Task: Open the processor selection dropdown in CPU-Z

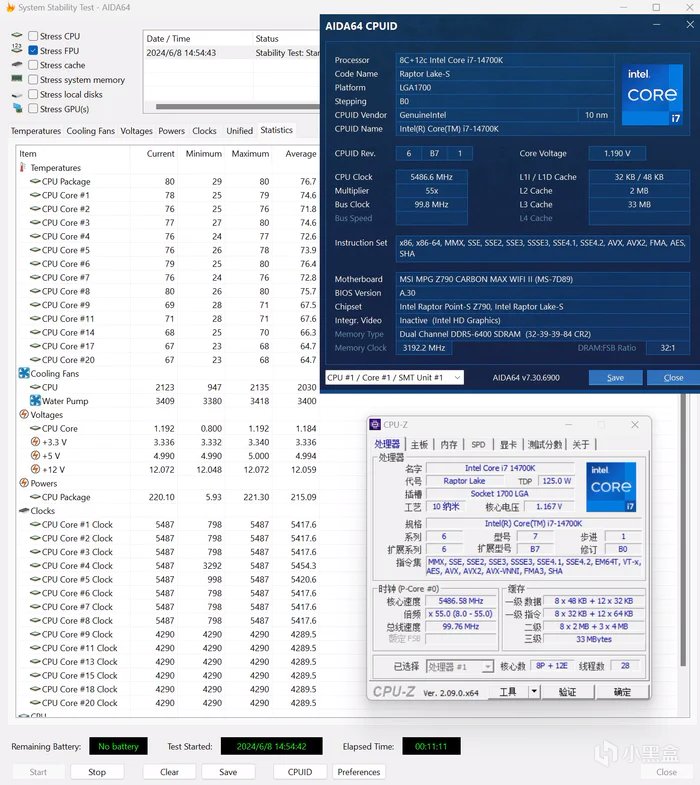Action: coord(460,666)
